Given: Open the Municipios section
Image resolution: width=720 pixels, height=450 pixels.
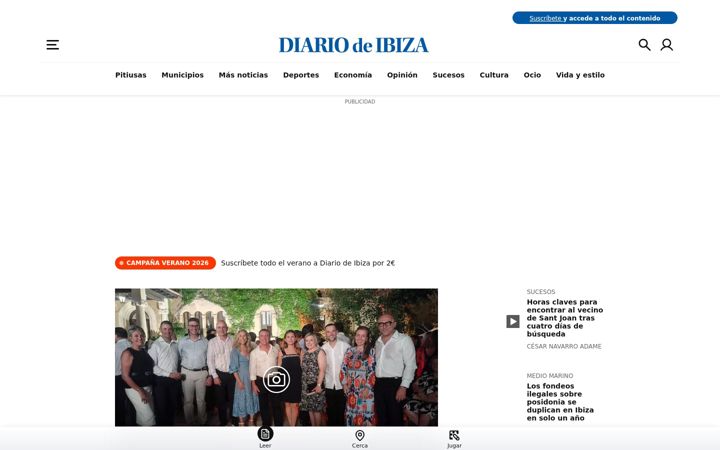Looking at the screenshot, I should pyautogui.click(x=182, y=75).
